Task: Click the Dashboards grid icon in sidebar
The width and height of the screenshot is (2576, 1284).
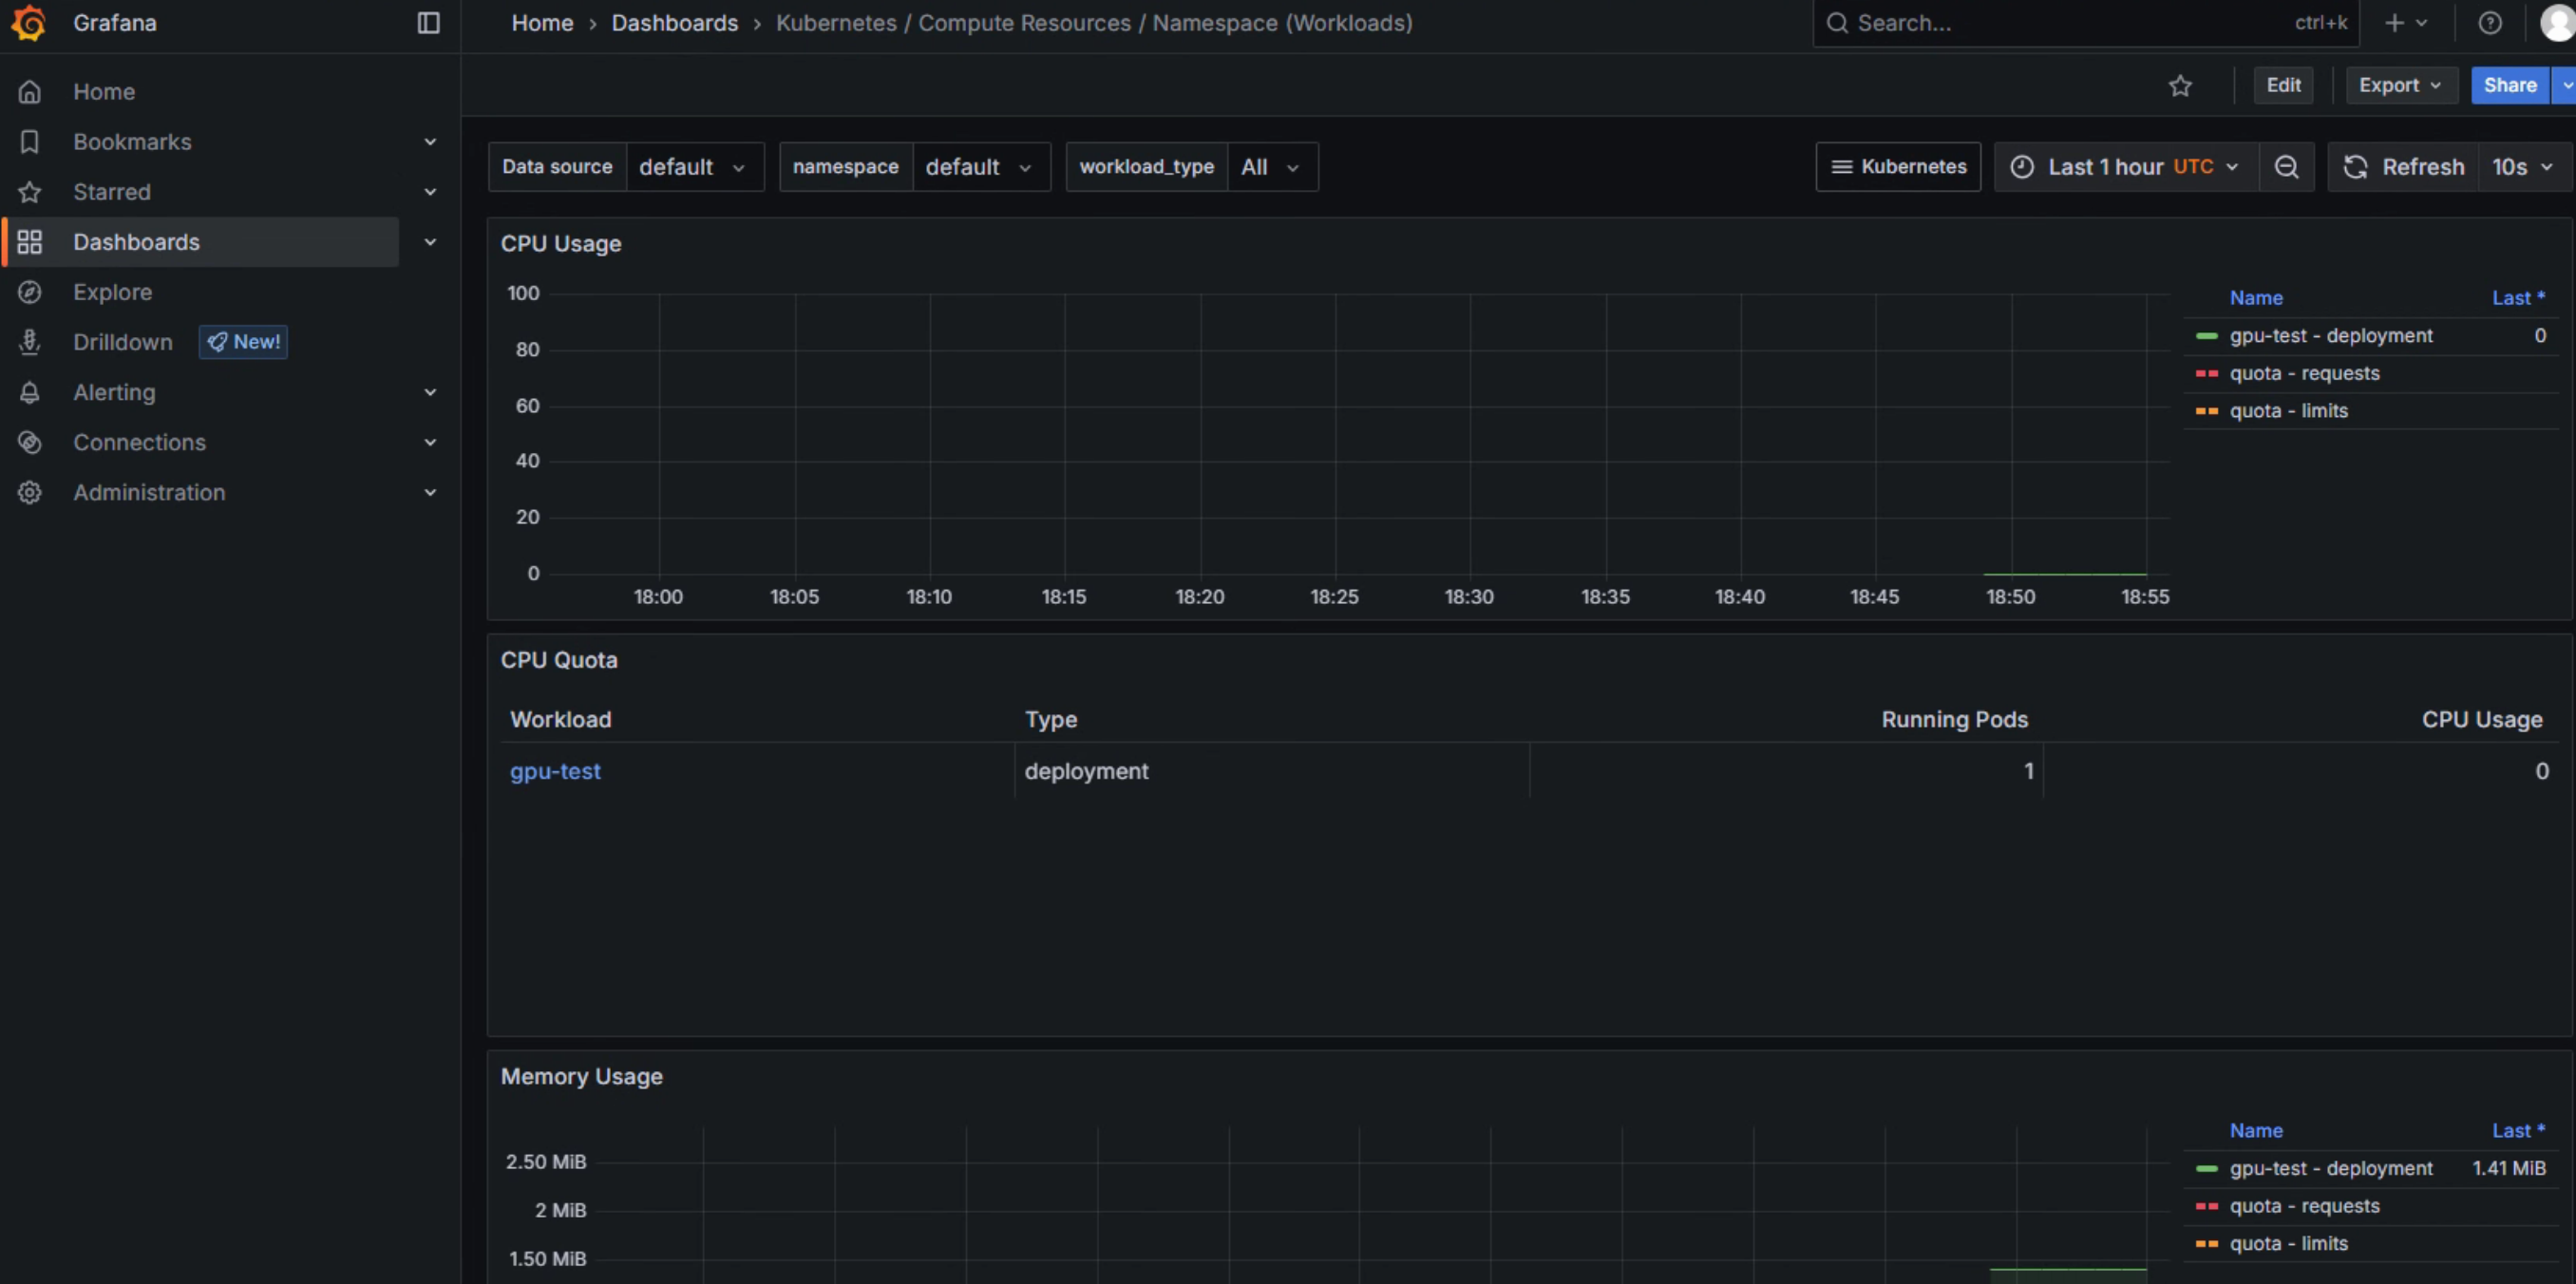Action: tap(30, 242)
